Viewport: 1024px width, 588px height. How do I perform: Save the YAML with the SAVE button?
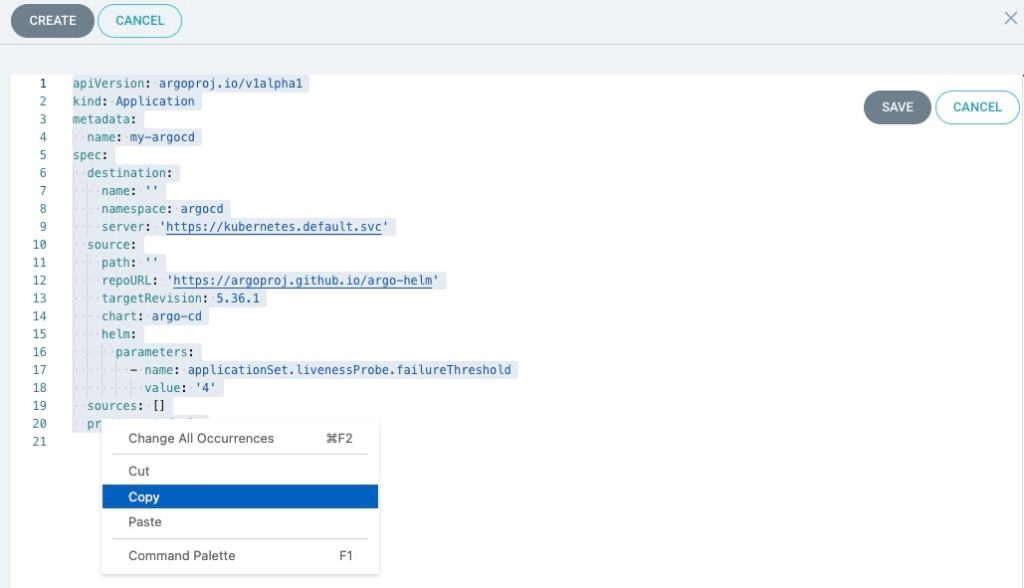[x=897, y=107]
